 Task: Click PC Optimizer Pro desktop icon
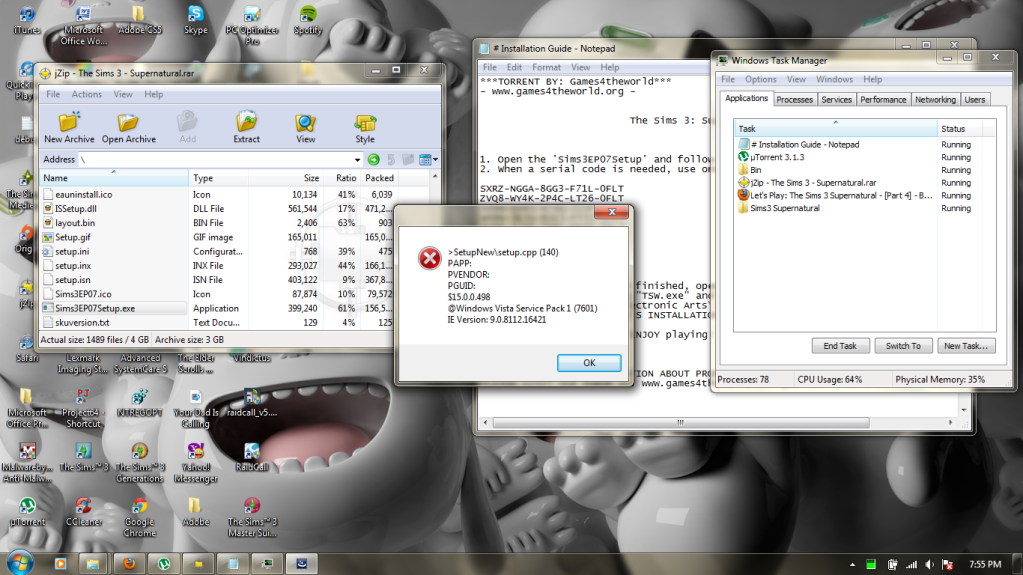pyautogui.click(x=252, y=25)
